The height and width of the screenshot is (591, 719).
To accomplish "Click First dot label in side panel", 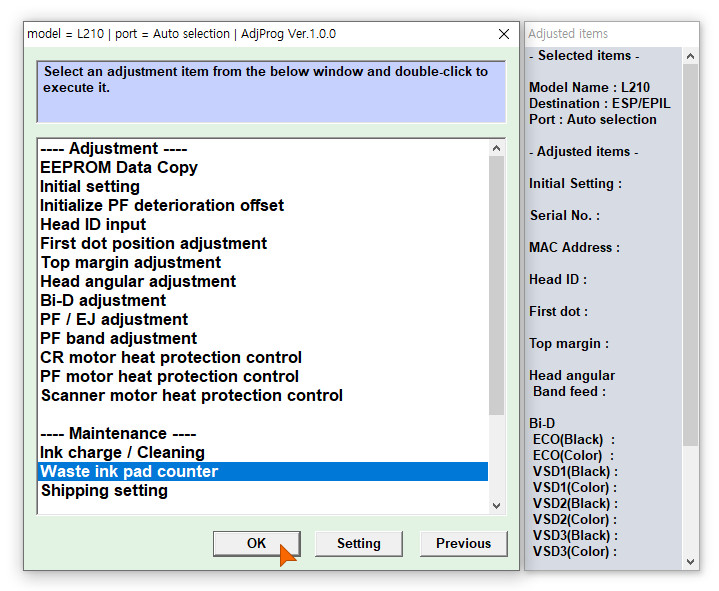I will click(558, 312).
